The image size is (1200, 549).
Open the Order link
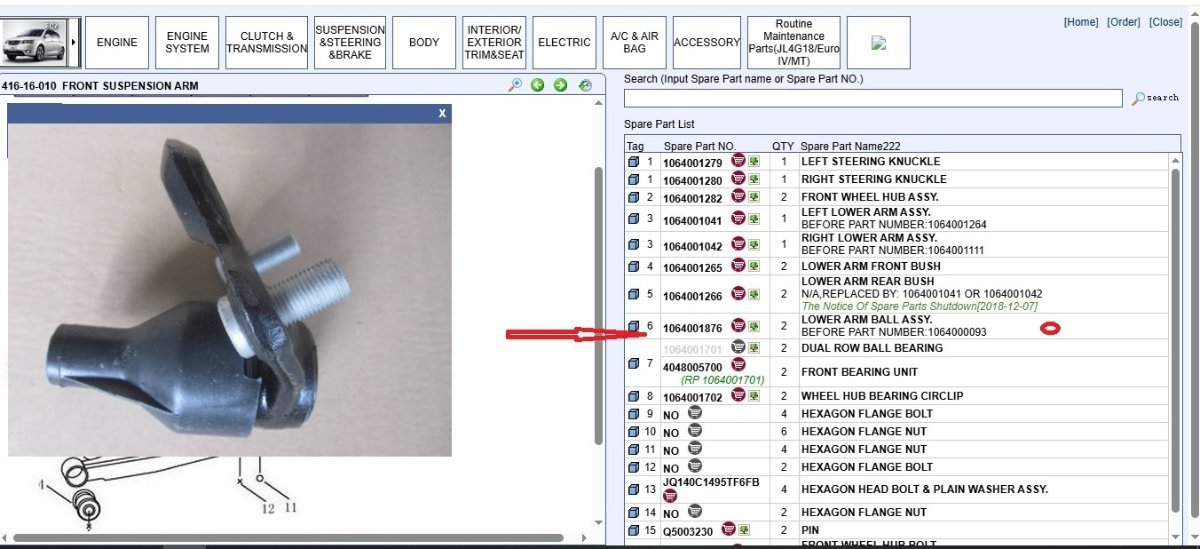click(x=1124, y=22)
